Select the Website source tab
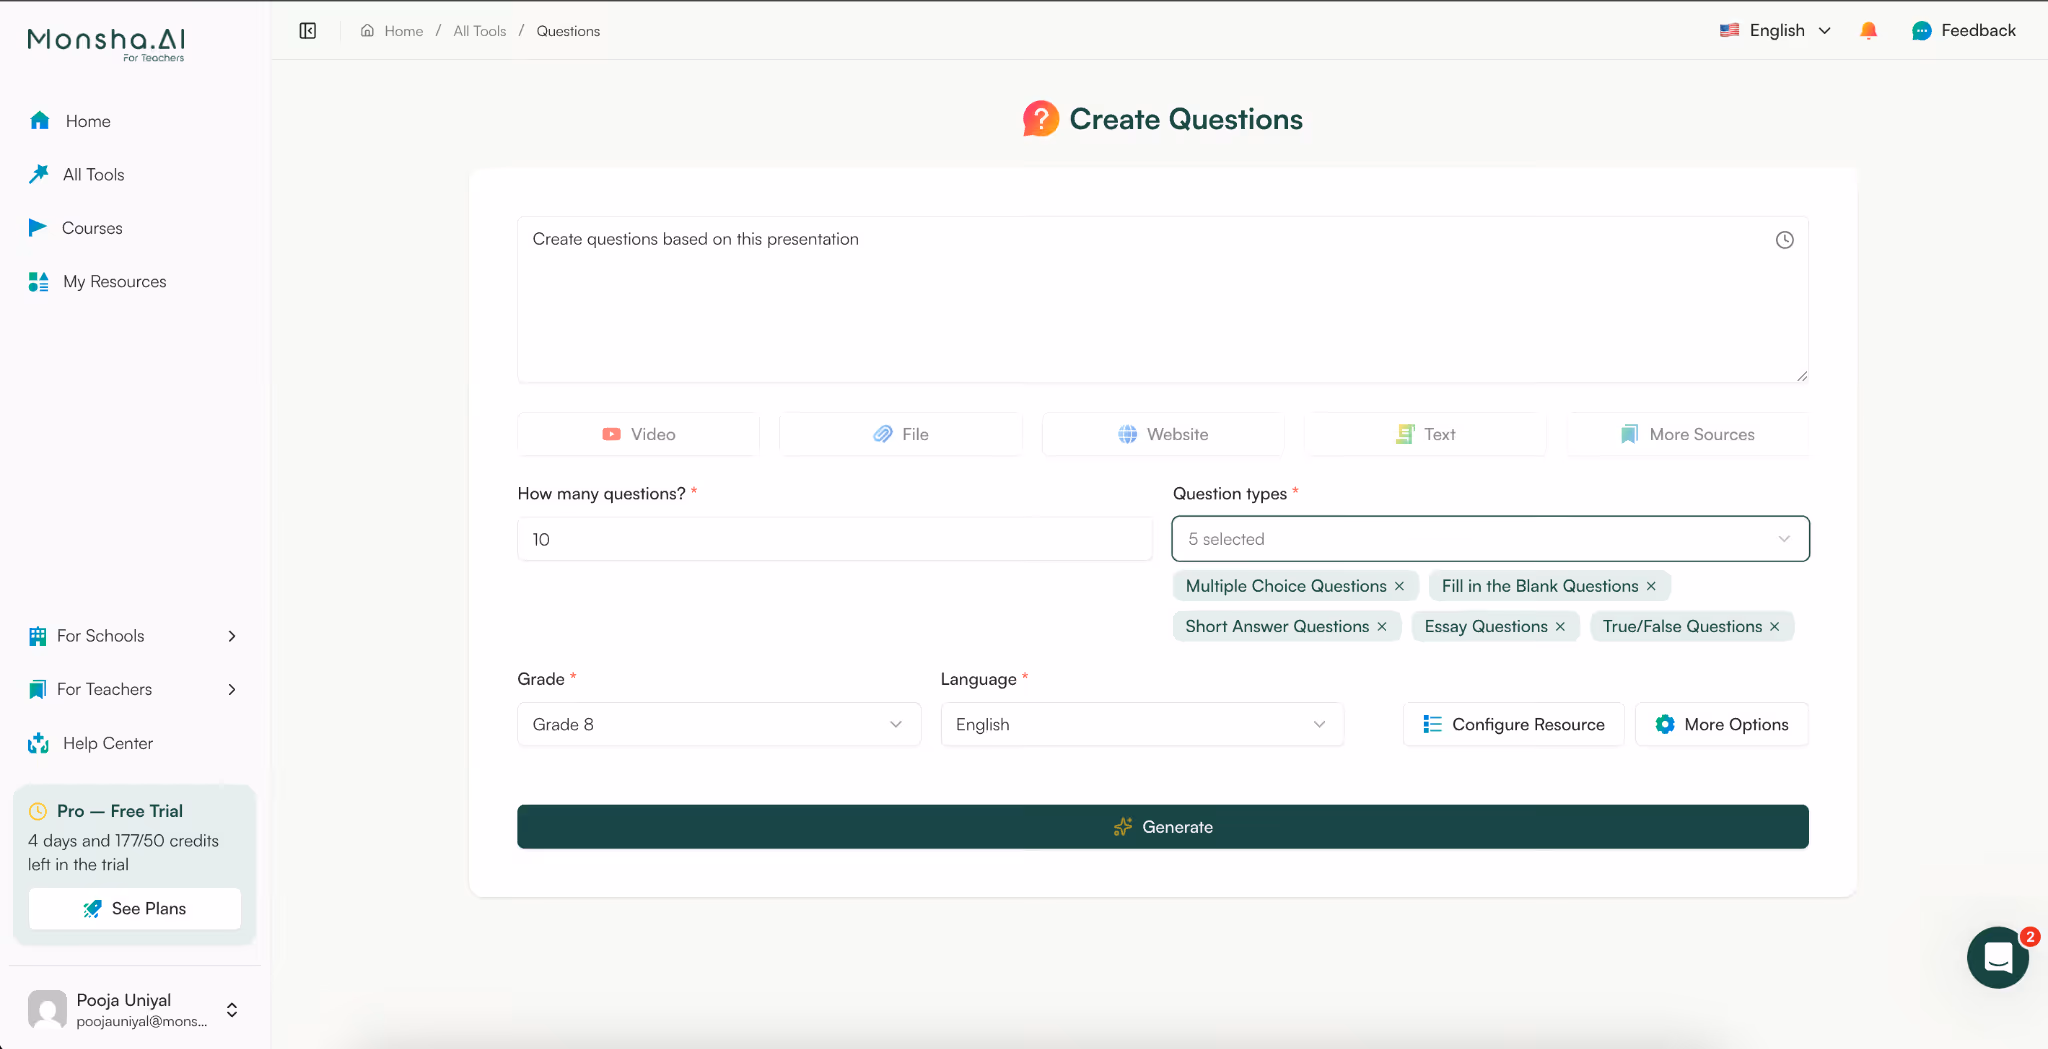The height and width of the screenshot is (1049, 2048). coord(1162,433)
